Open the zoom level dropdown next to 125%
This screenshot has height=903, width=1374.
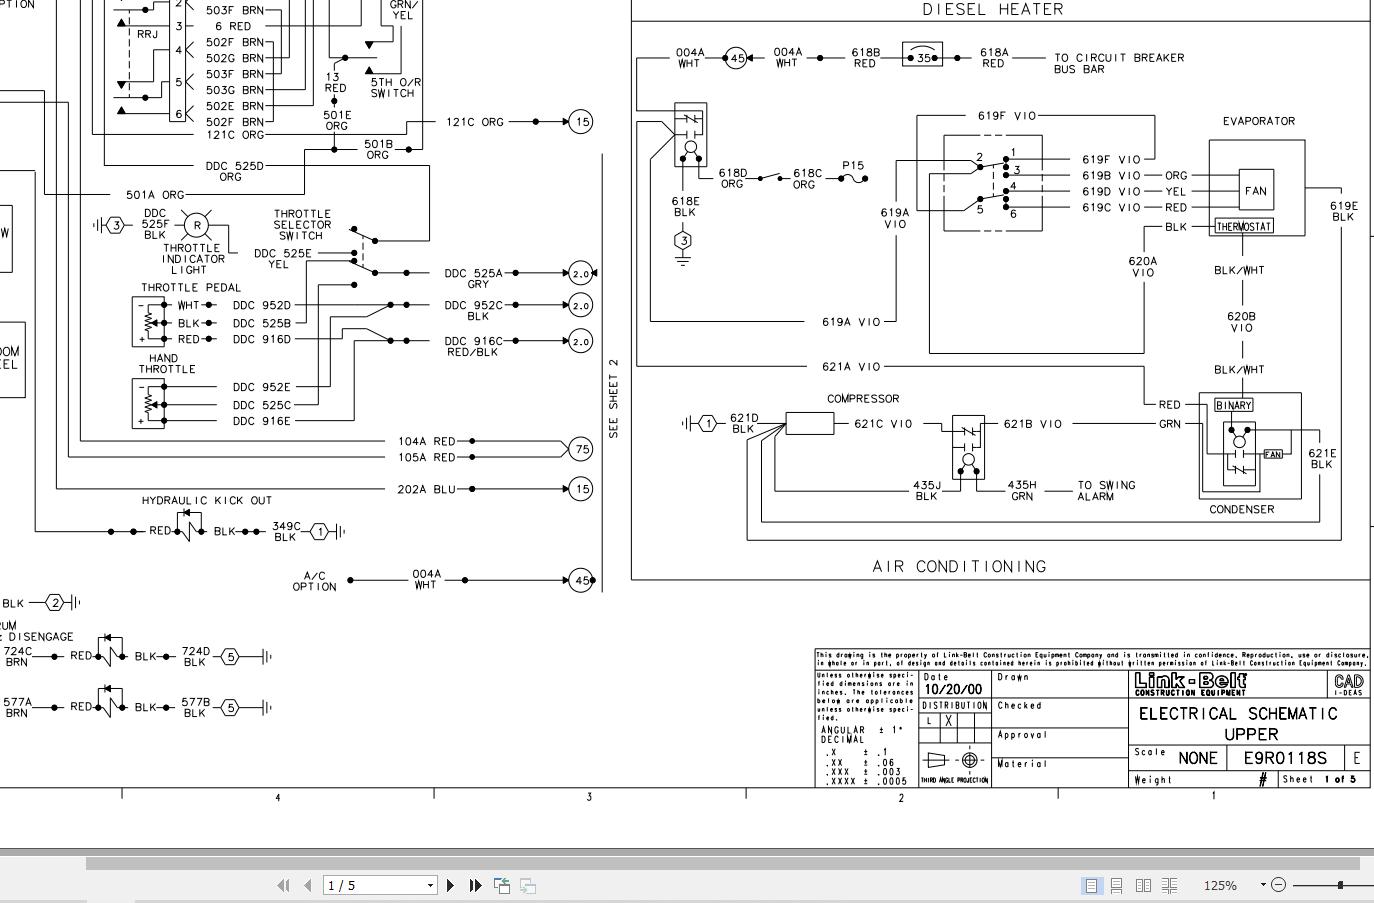pos(1263,885)
